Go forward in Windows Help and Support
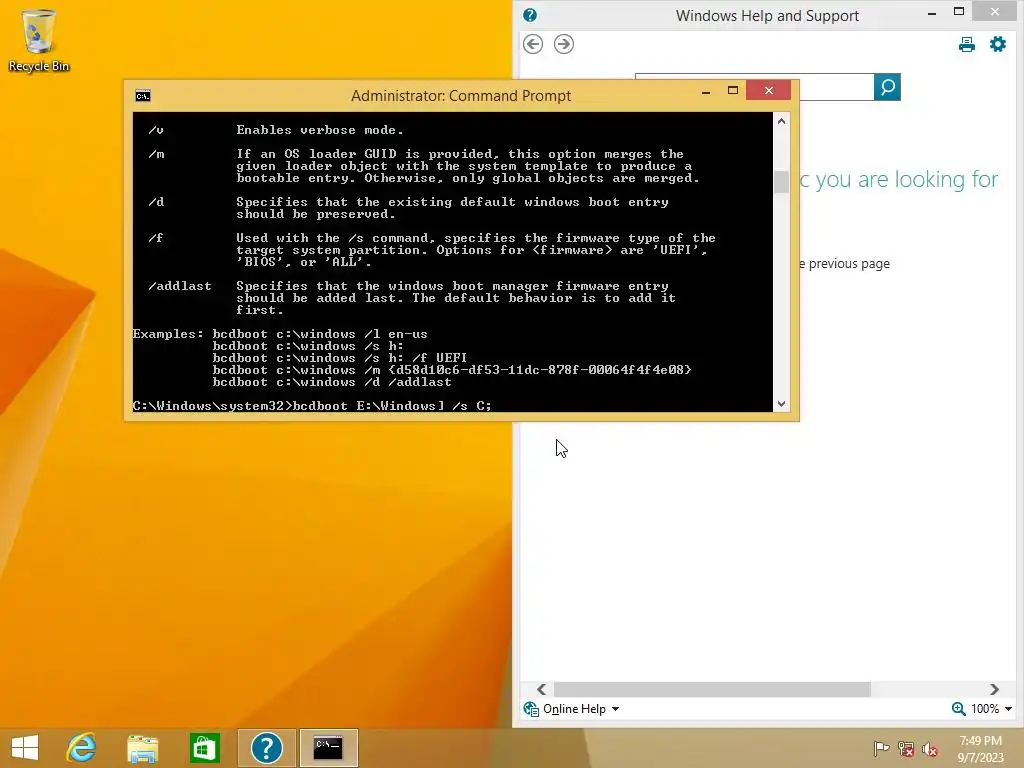Viewport: 1024px width, 768px height. tap(564, 44)
